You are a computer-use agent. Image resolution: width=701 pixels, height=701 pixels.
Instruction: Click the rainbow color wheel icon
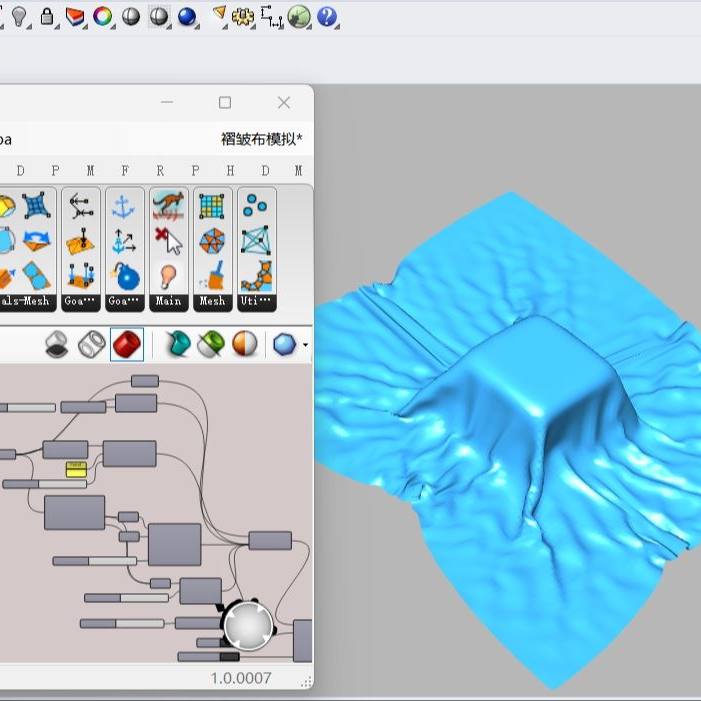[102, 17]
